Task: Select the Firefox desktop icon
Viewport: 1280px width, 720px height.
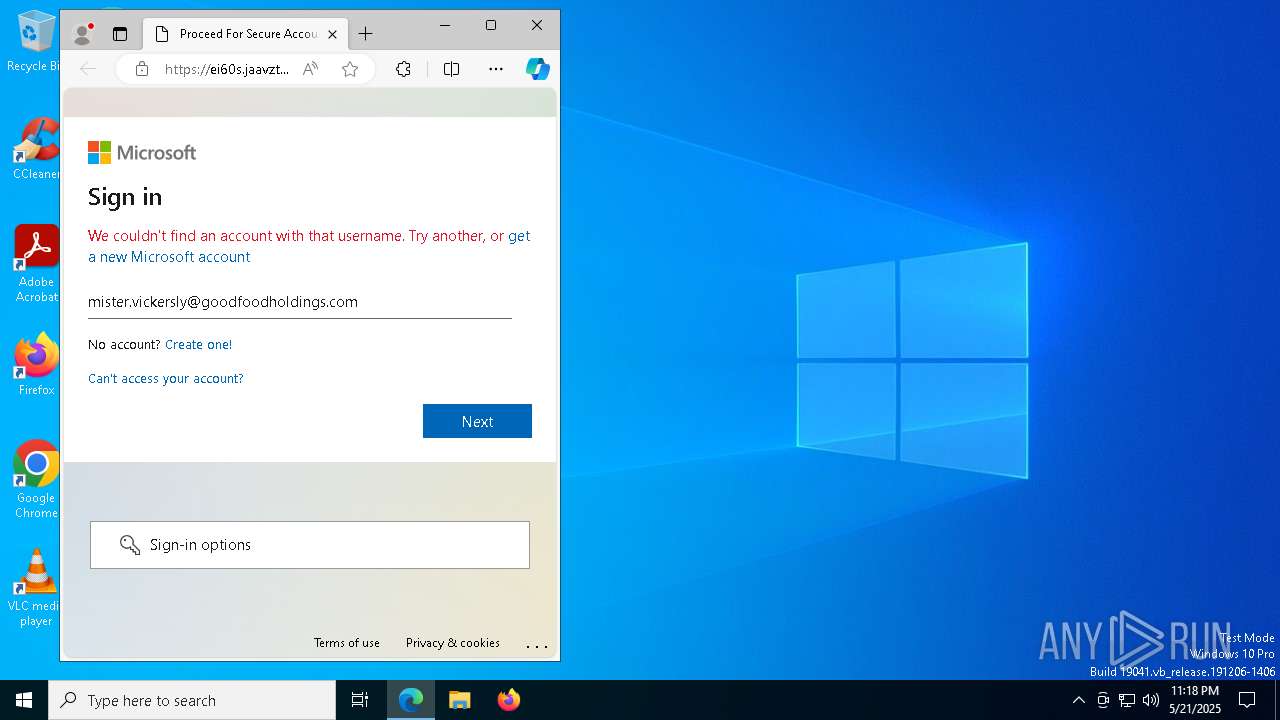Action: (x=36, y=366)
